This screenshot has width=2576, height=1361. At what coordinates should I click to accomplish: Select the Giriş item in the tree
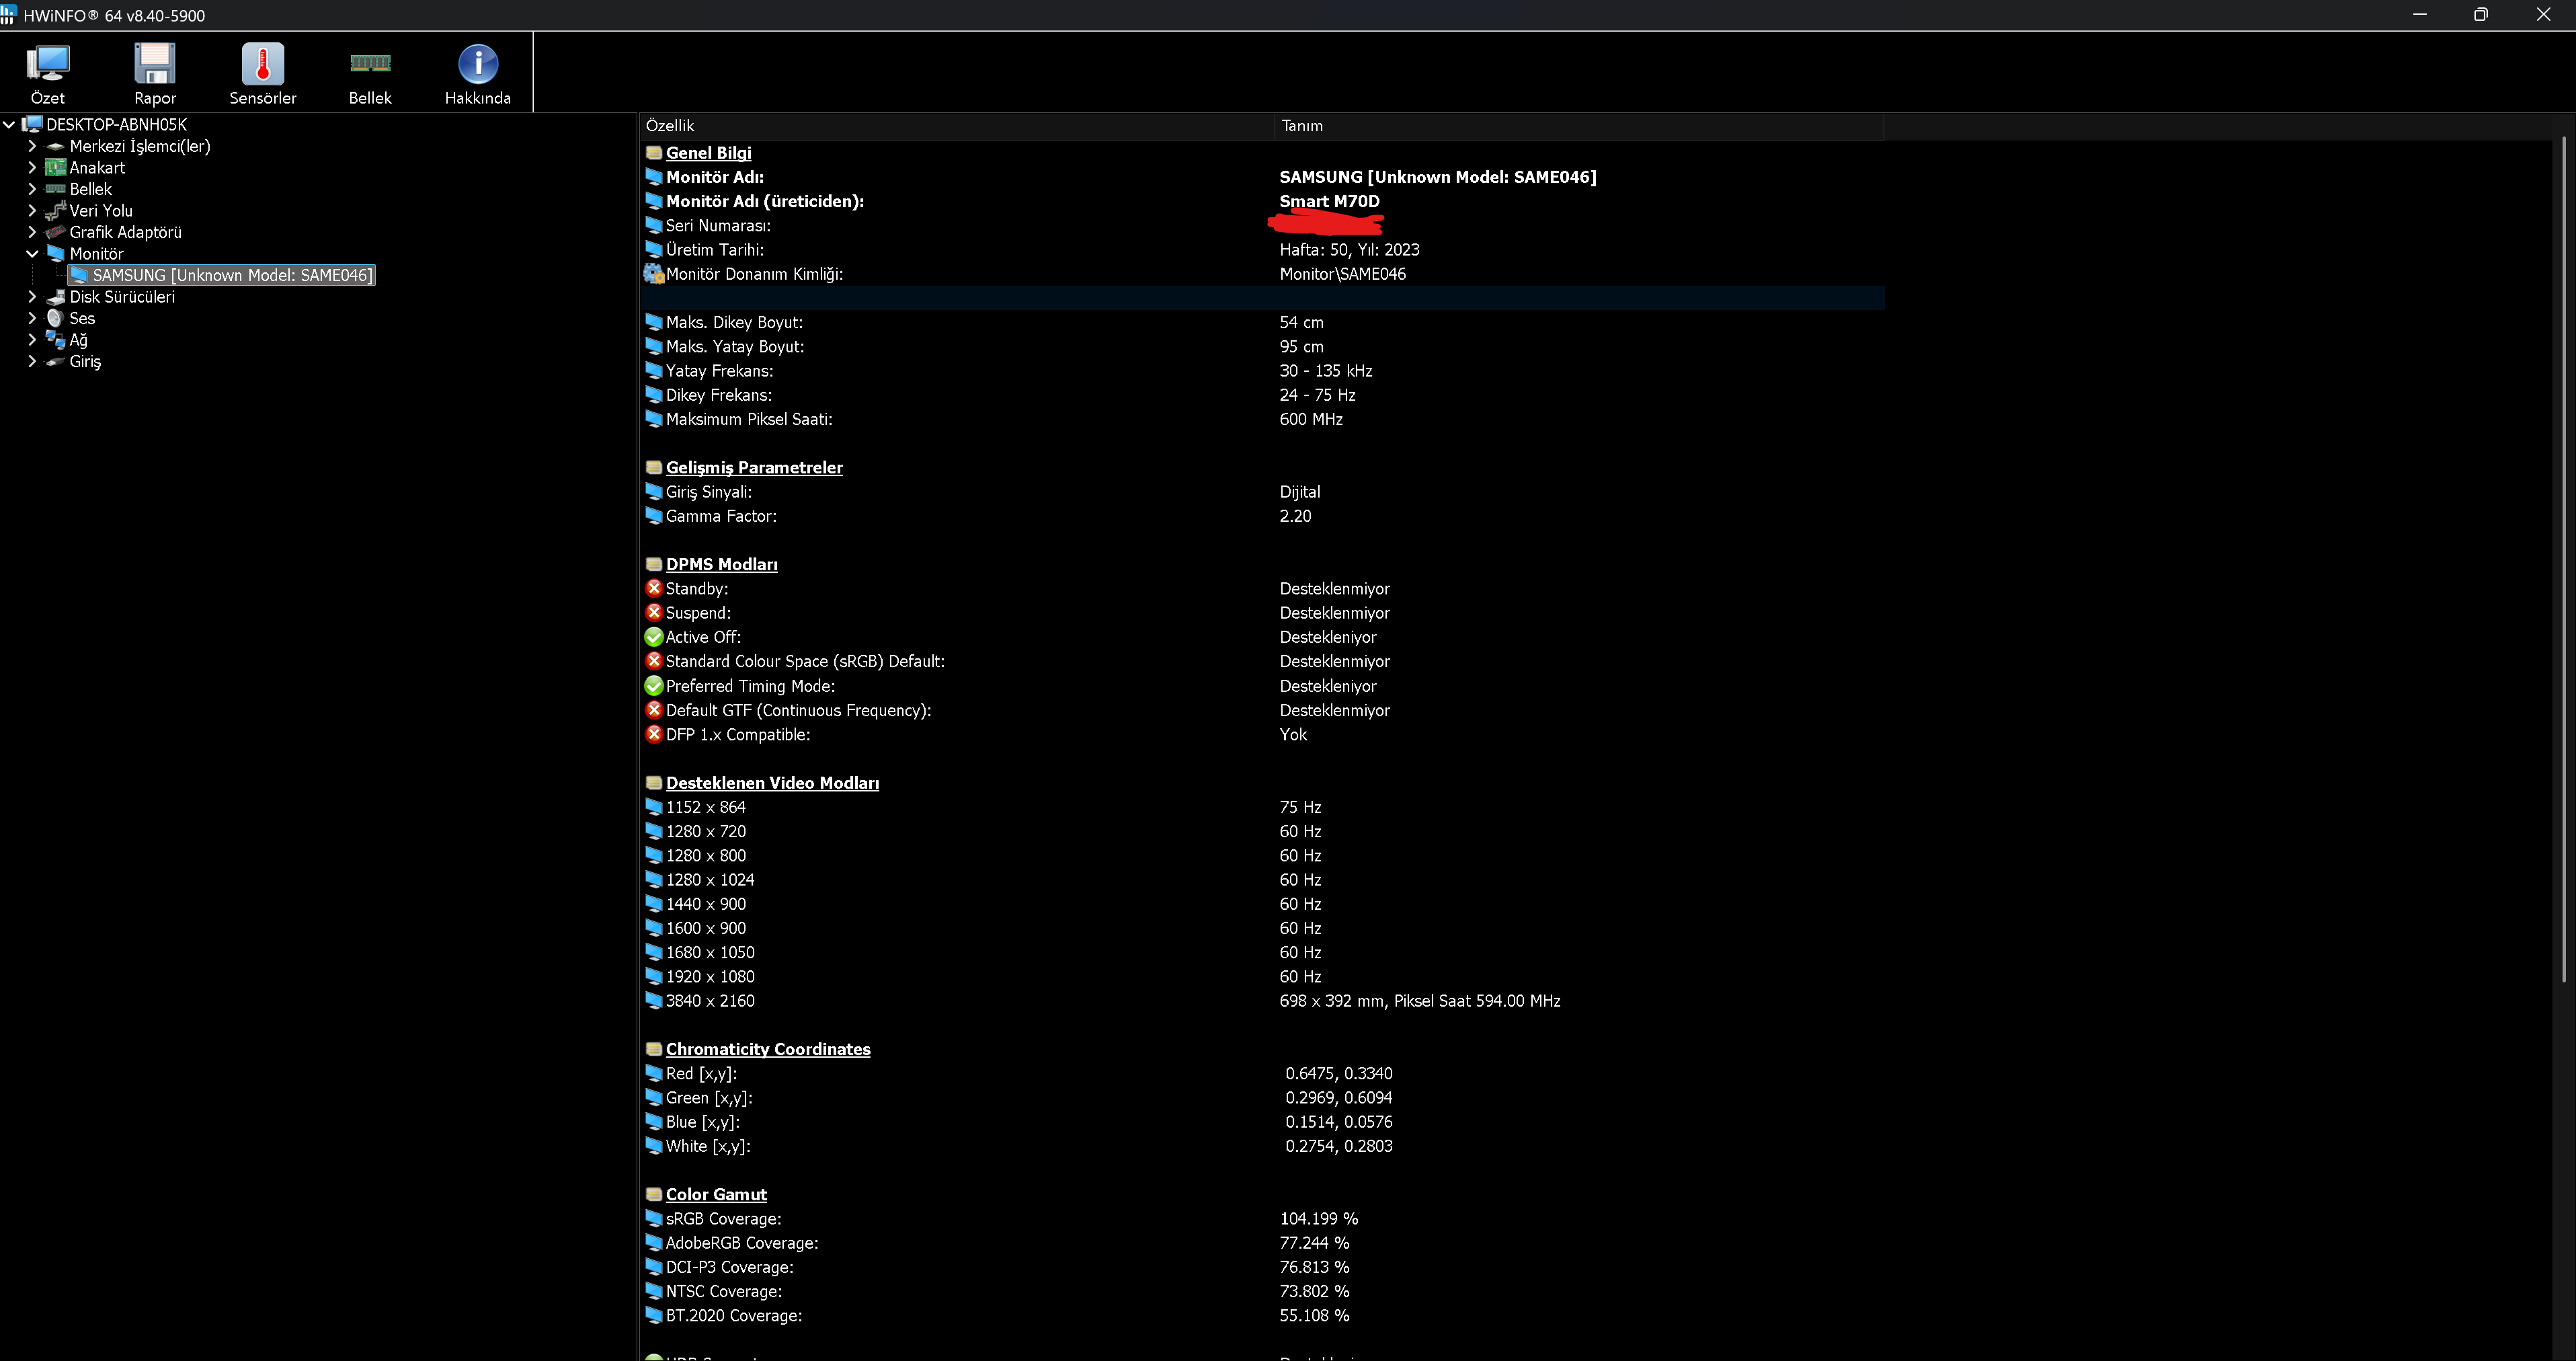coord(85,361)
